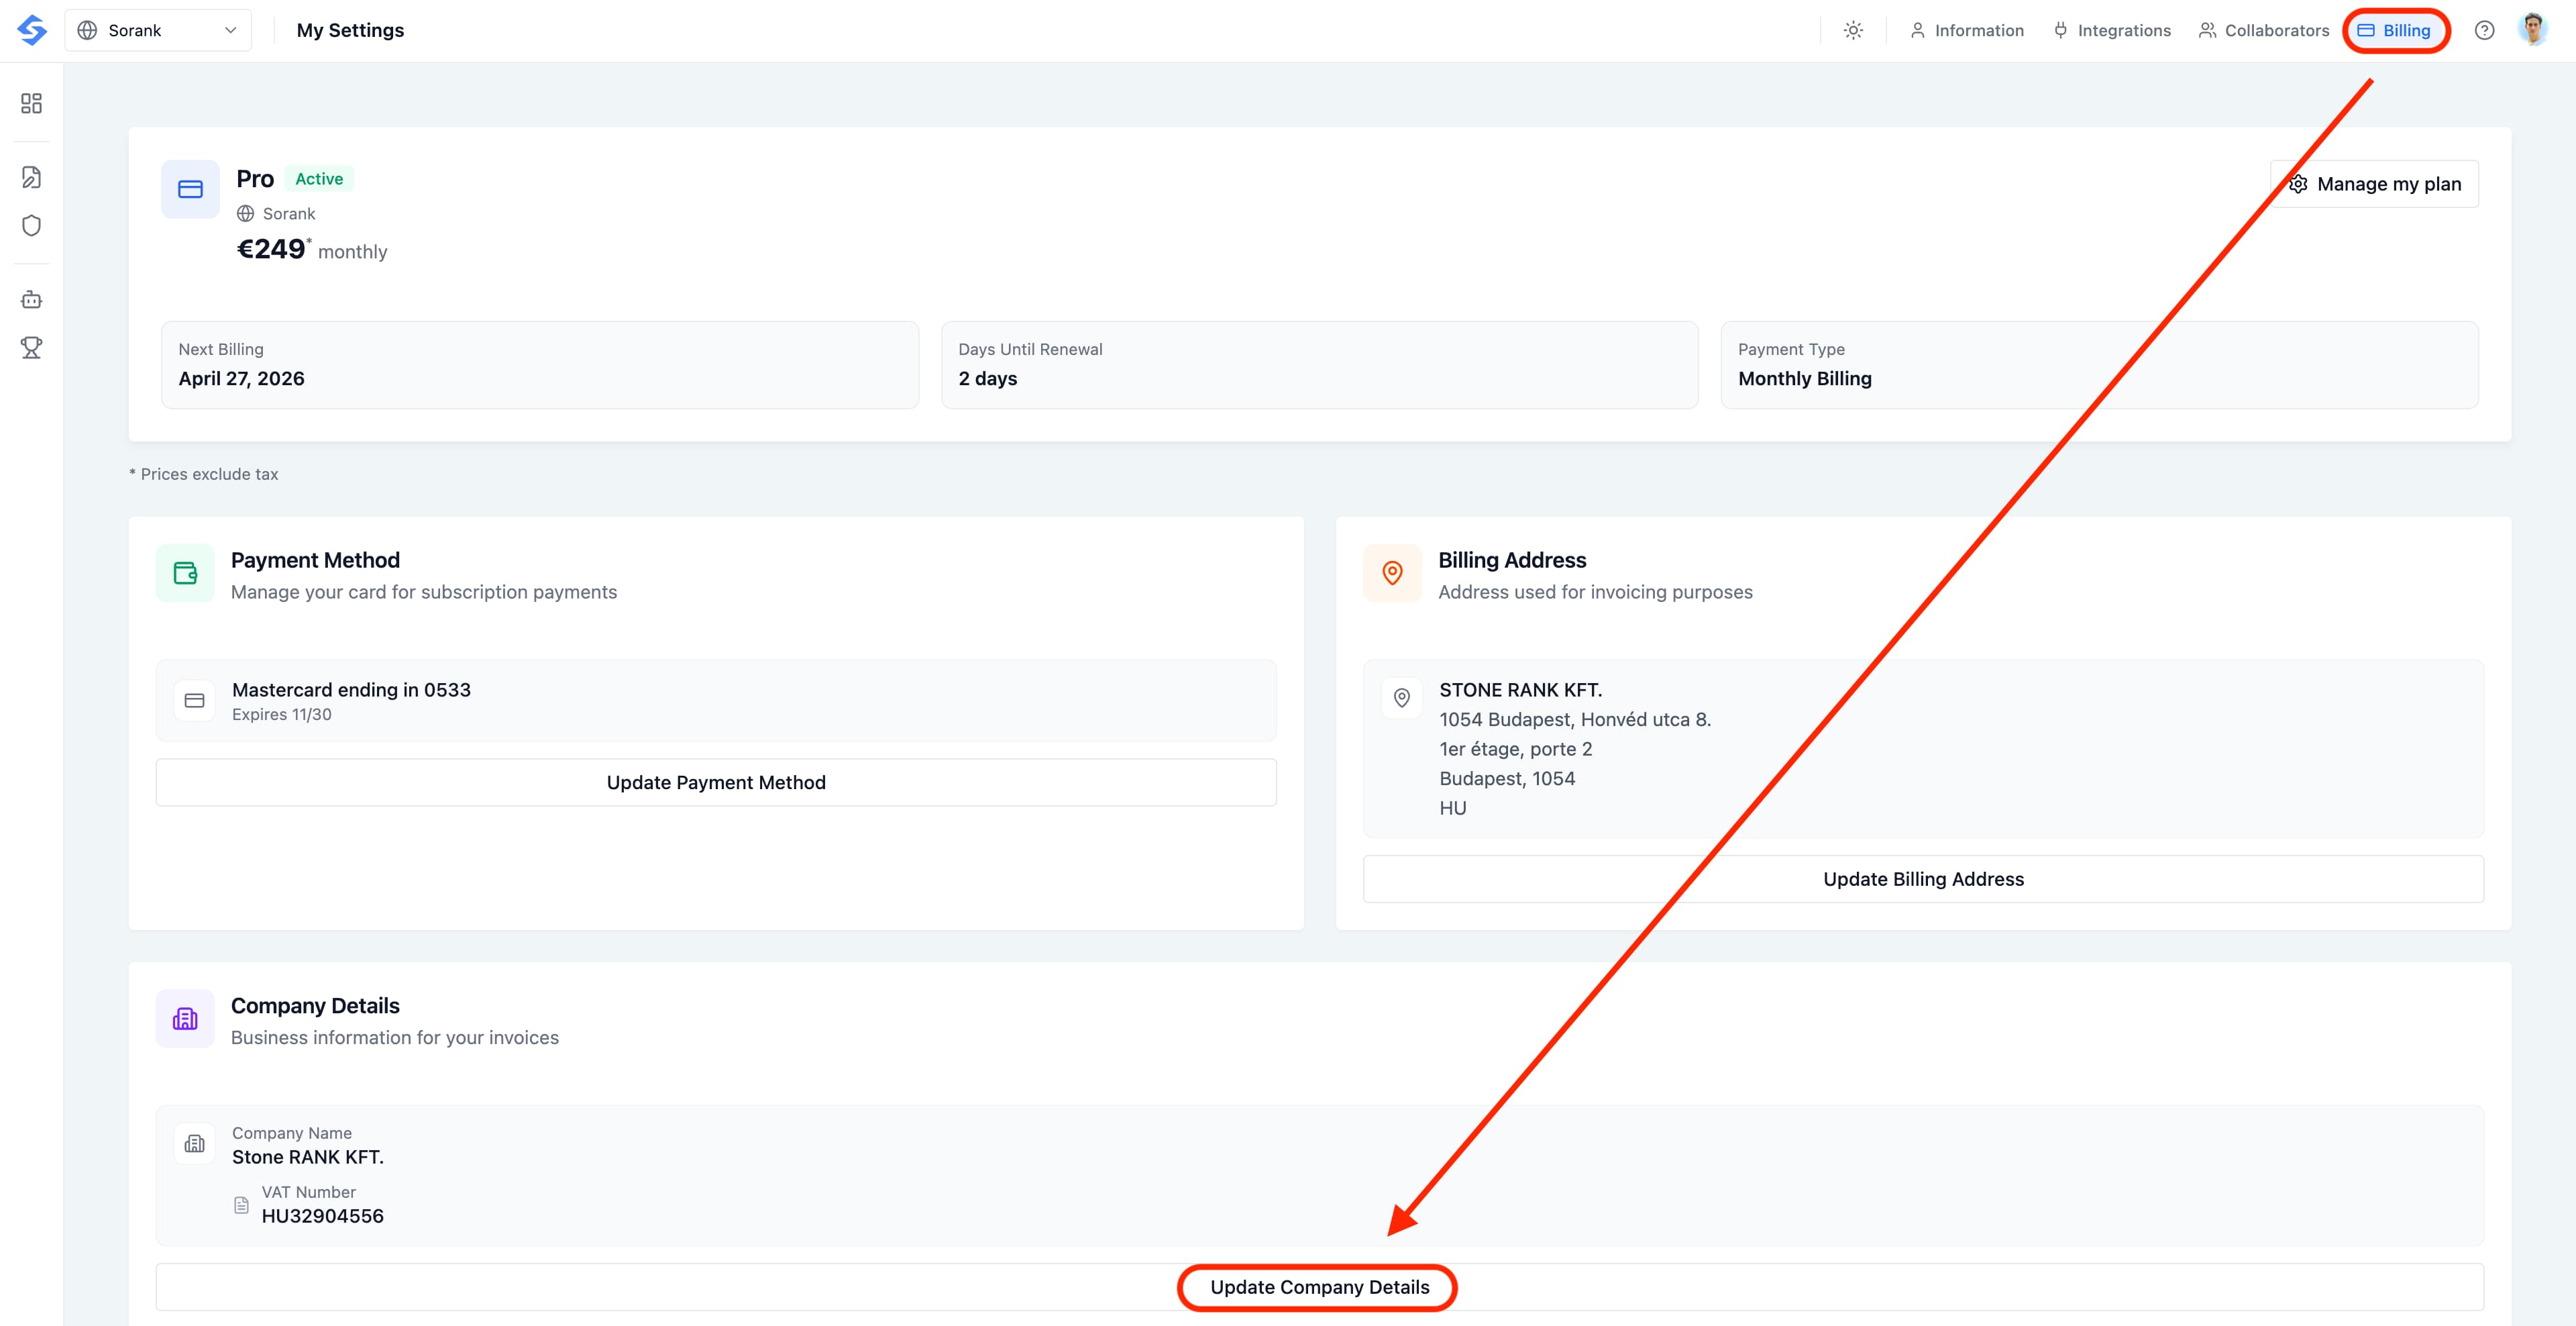Image resolution: width=2576 pixels, height=1326 pixels.
Task: Click Update Payment Method button
Action: pyautogui.click(x=716, y=782)
